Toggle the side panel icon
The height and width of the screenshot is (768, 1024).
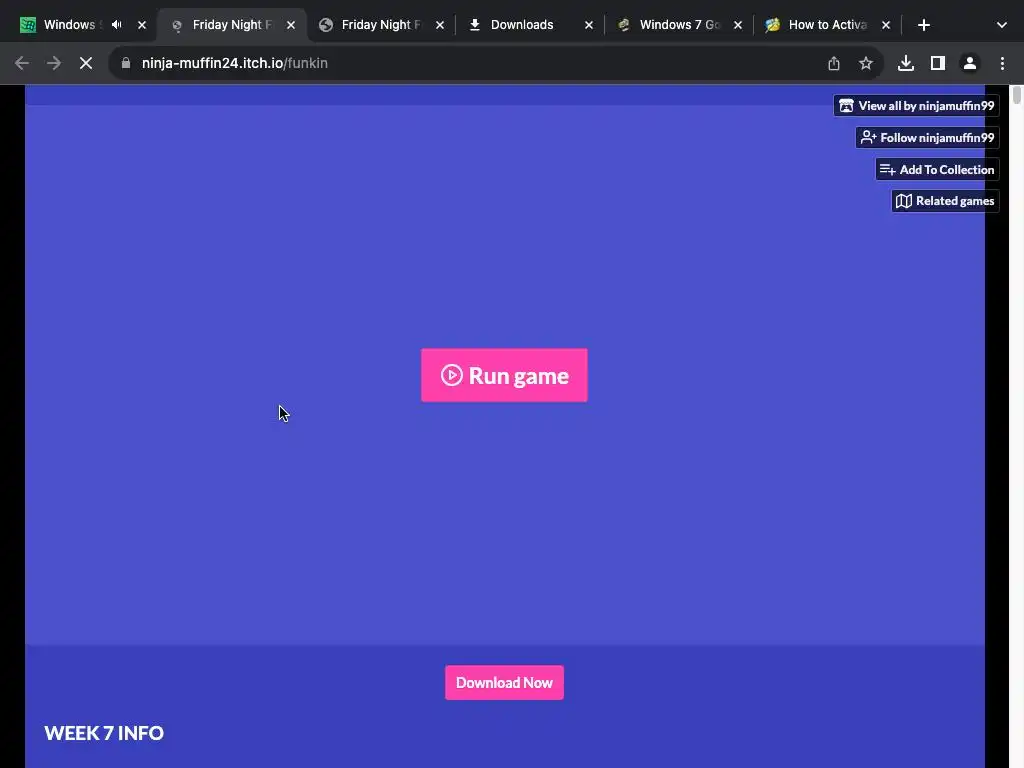(938, 63)
